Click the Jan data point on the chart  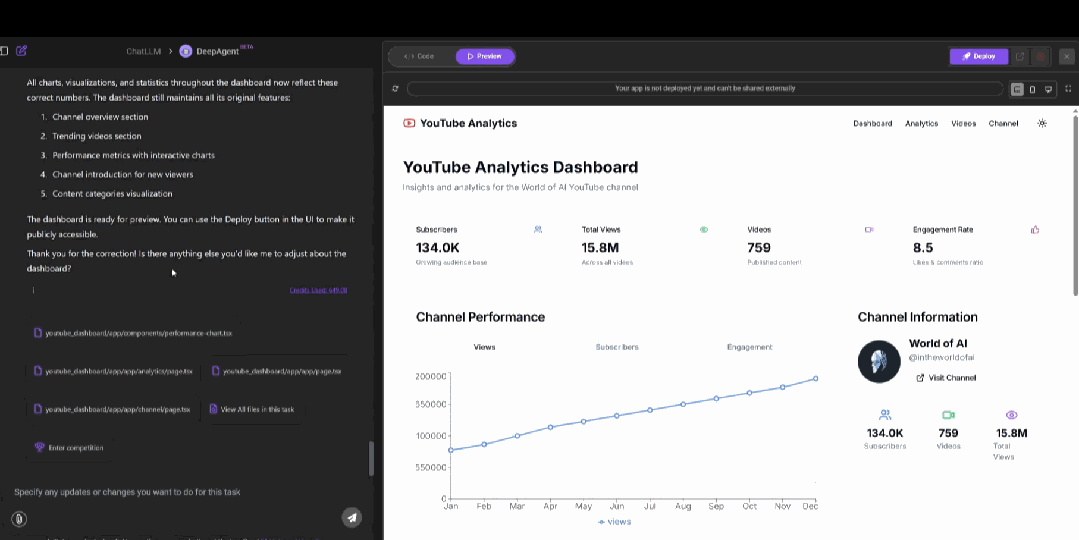[451, 451]
